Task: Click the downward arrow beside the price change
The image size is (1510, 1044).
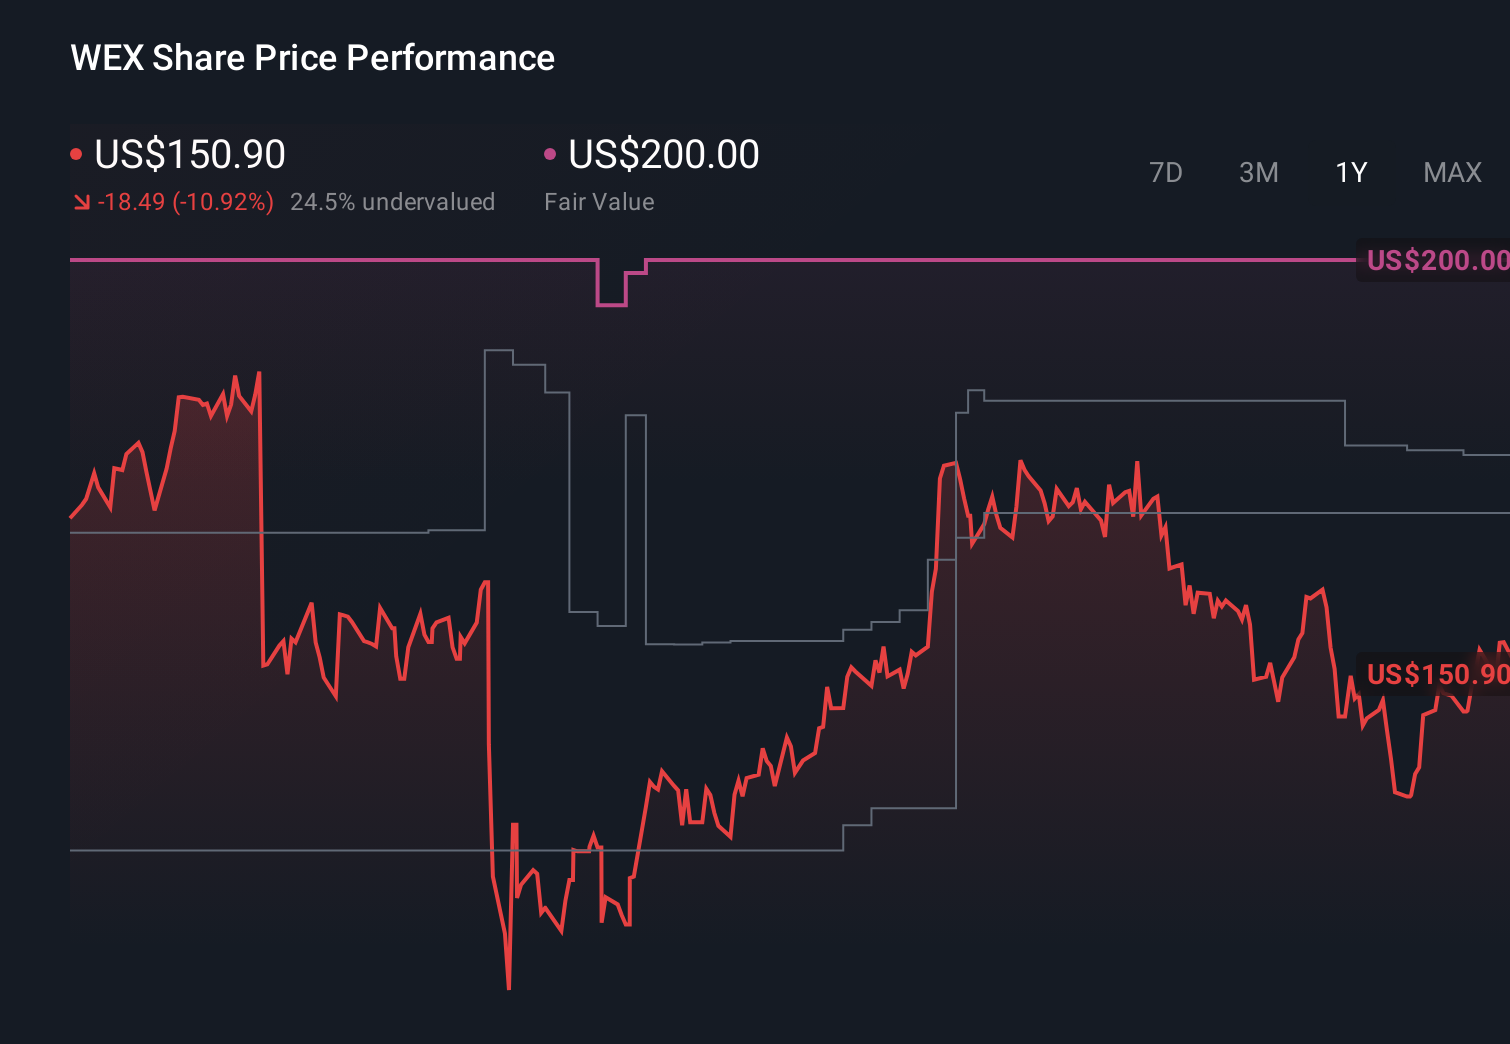Action: coord(82,201)
